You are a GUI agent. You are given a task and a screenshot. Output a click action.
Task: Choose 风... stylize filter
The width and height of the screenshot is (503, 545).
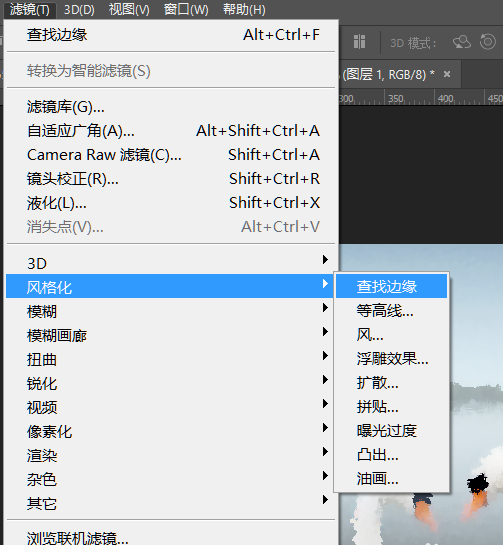[x=391, y=334]
